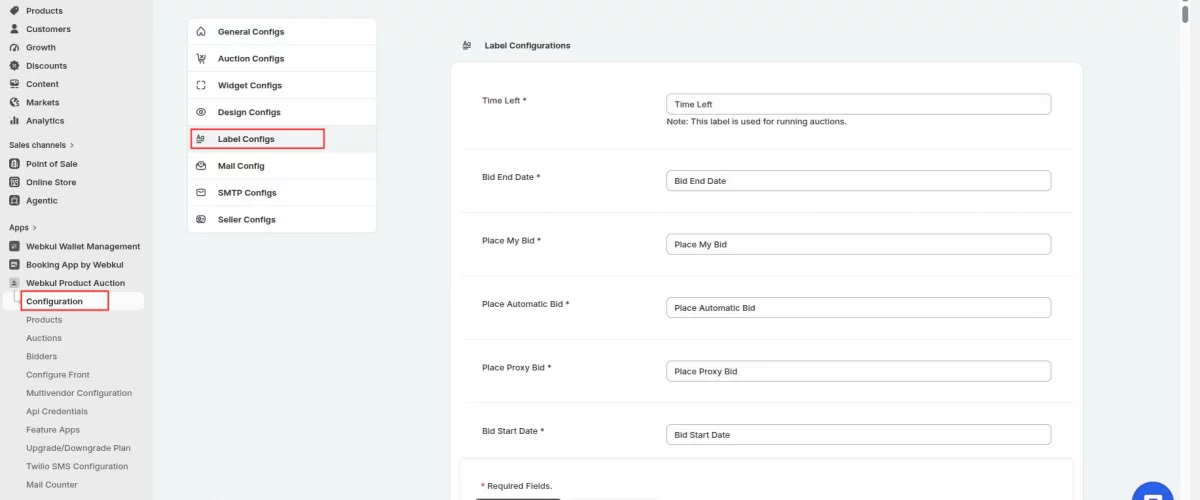Click the Place Proxy Bid input field
The height and width of the screenshot is (500, 1200).
[858, 371]
